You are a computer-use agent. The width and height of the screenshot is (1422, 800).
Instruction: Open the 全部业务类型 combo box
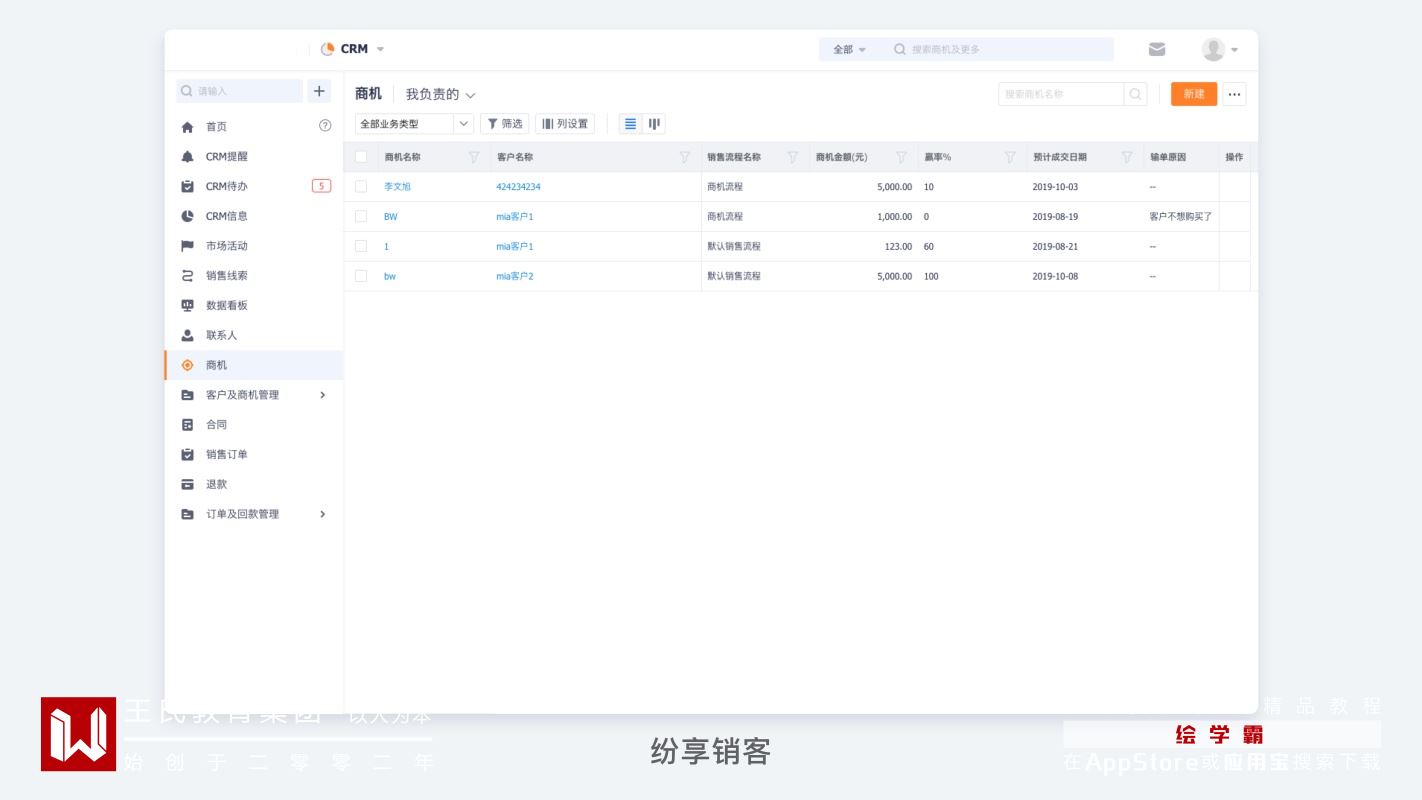(x=415, y=124)
